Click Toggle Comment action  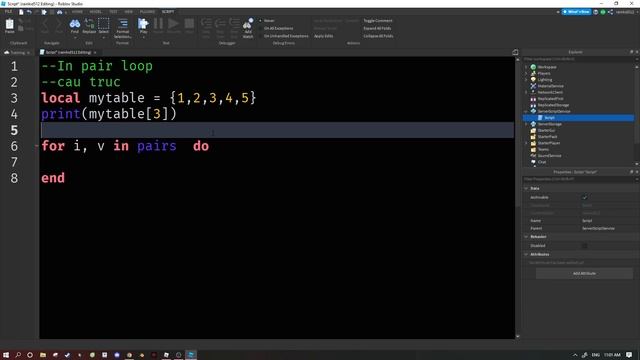[378, 20]
